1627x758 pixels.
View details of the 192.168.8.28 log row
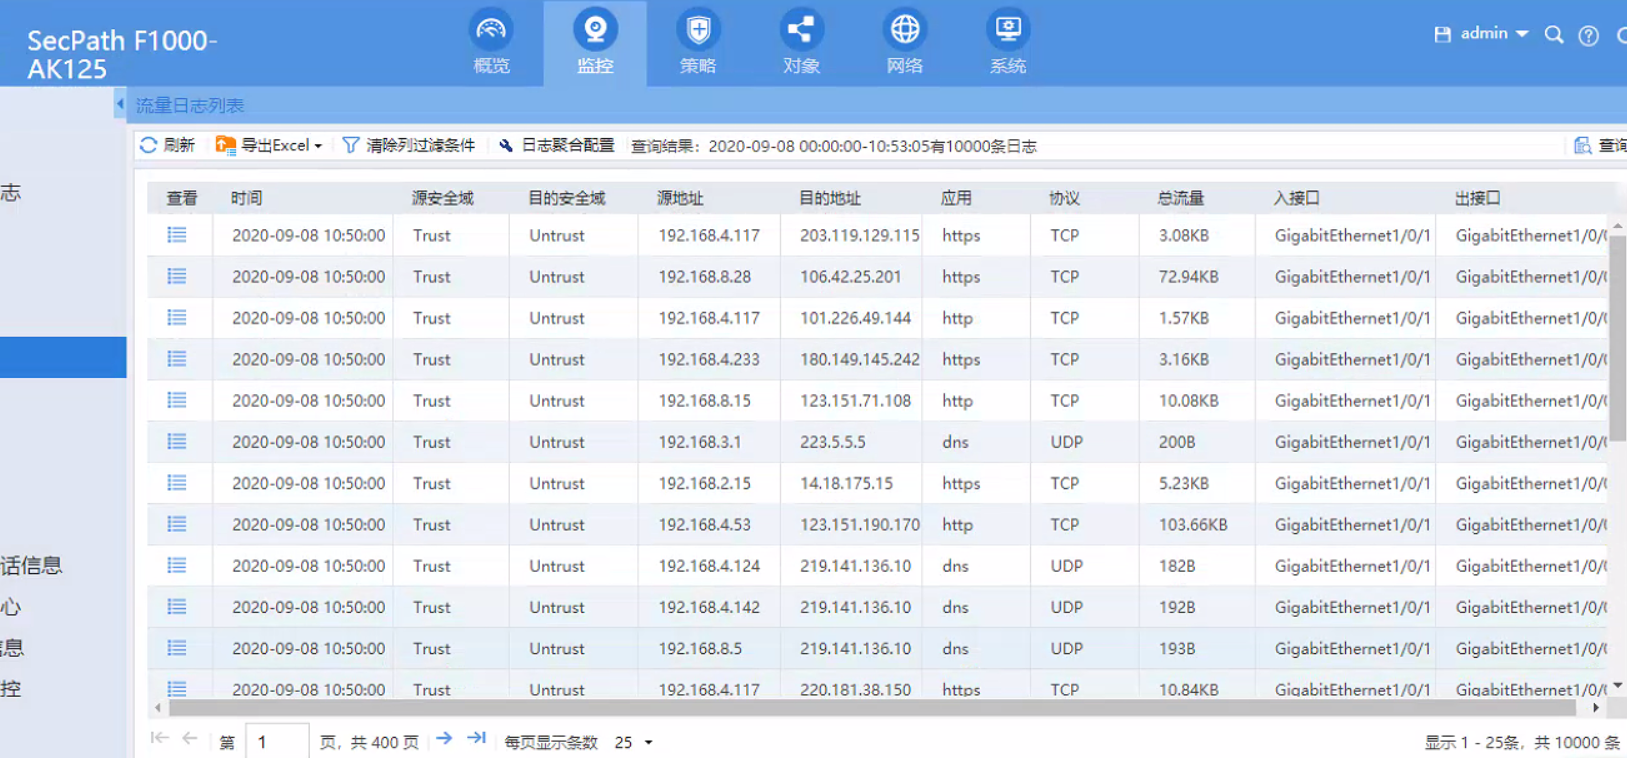coord(177,277)
